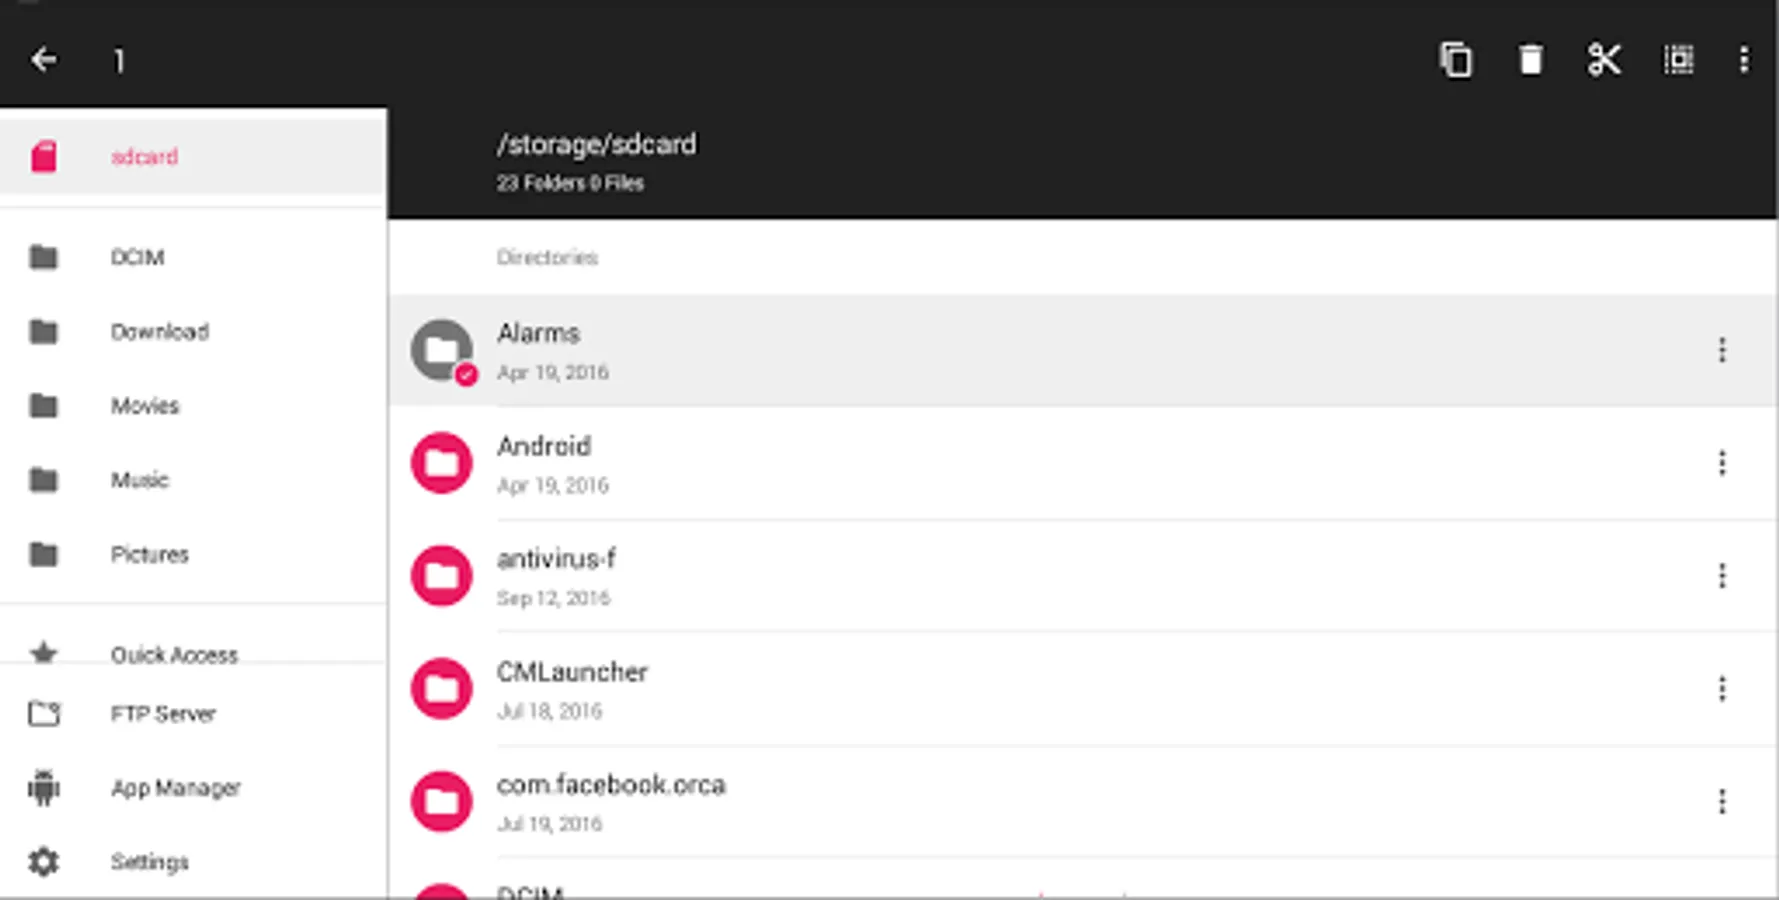Open FTP Server from sidebar
The image size is (1779, 900).
(163, 714)
